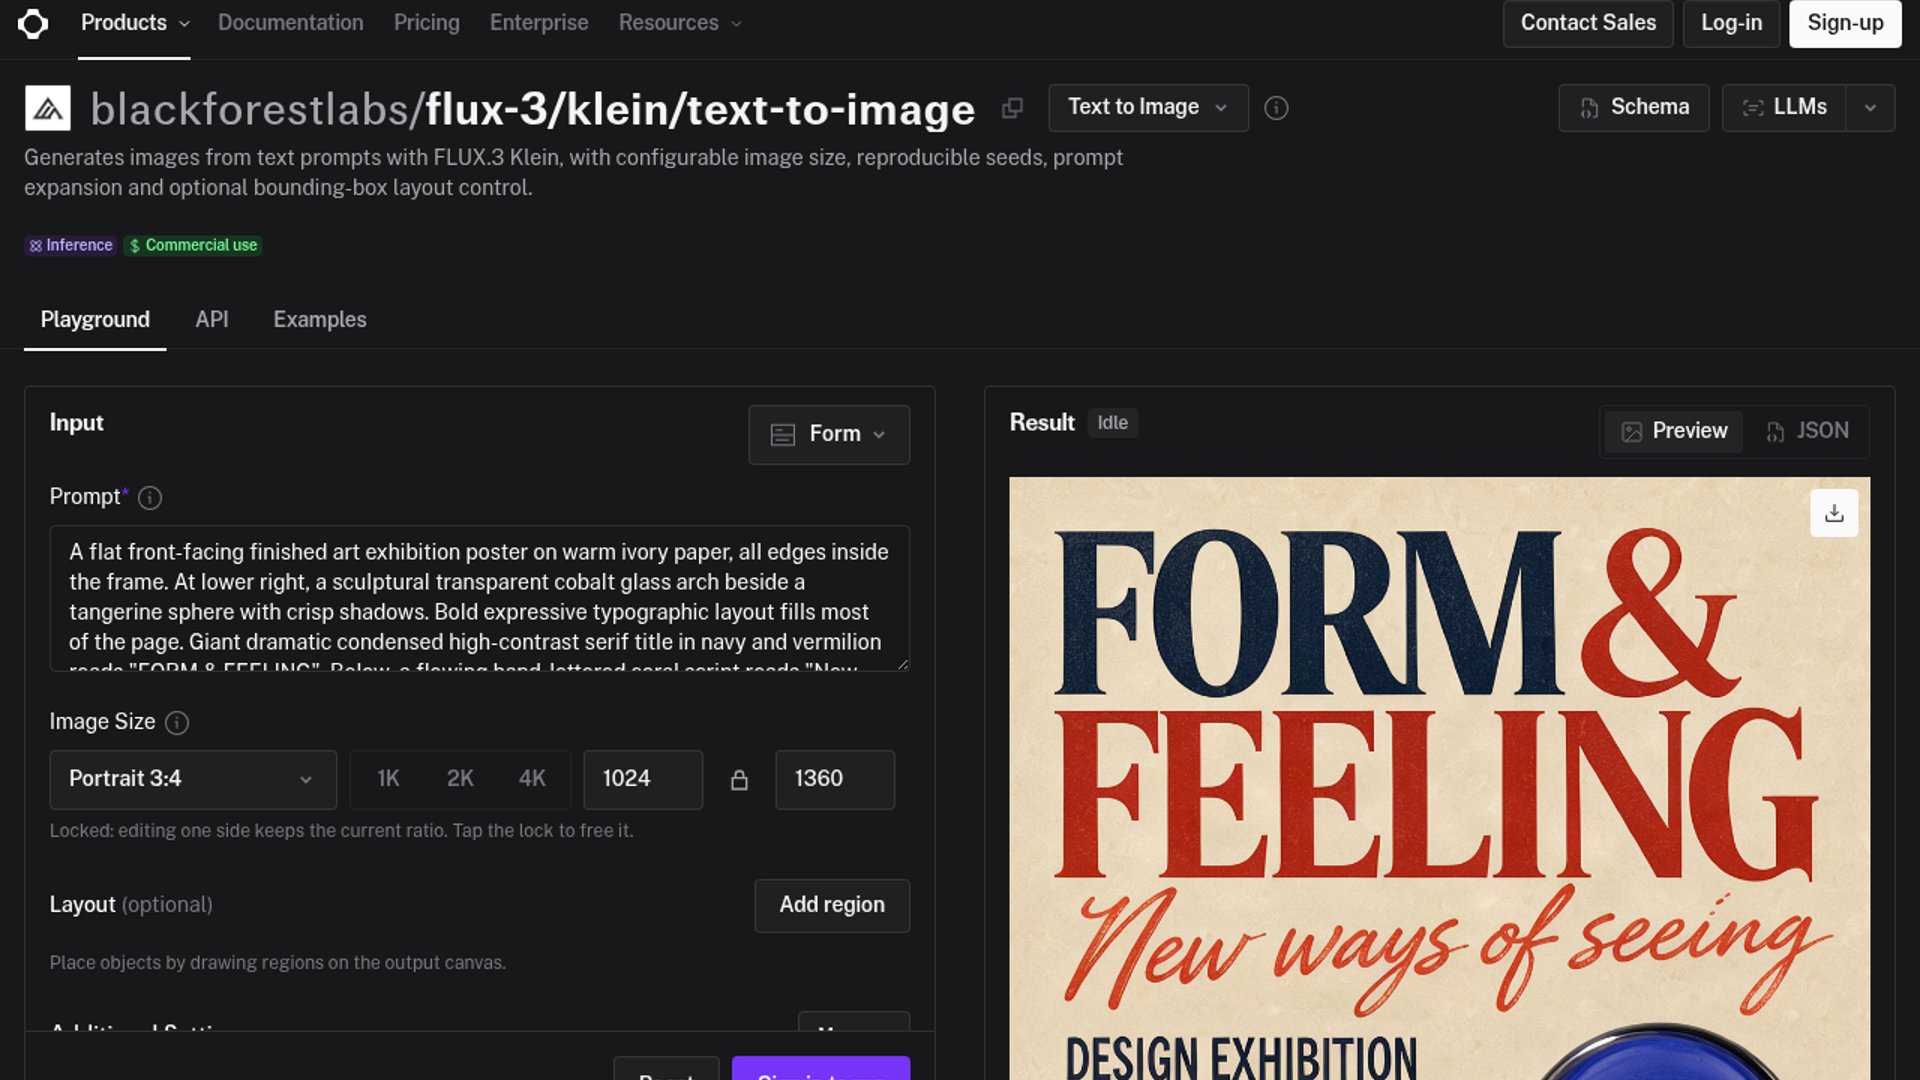1920x1080 pixels.
Task: Click the Idle status badge
Action: pyautogui.click(x=1113, y=424)
